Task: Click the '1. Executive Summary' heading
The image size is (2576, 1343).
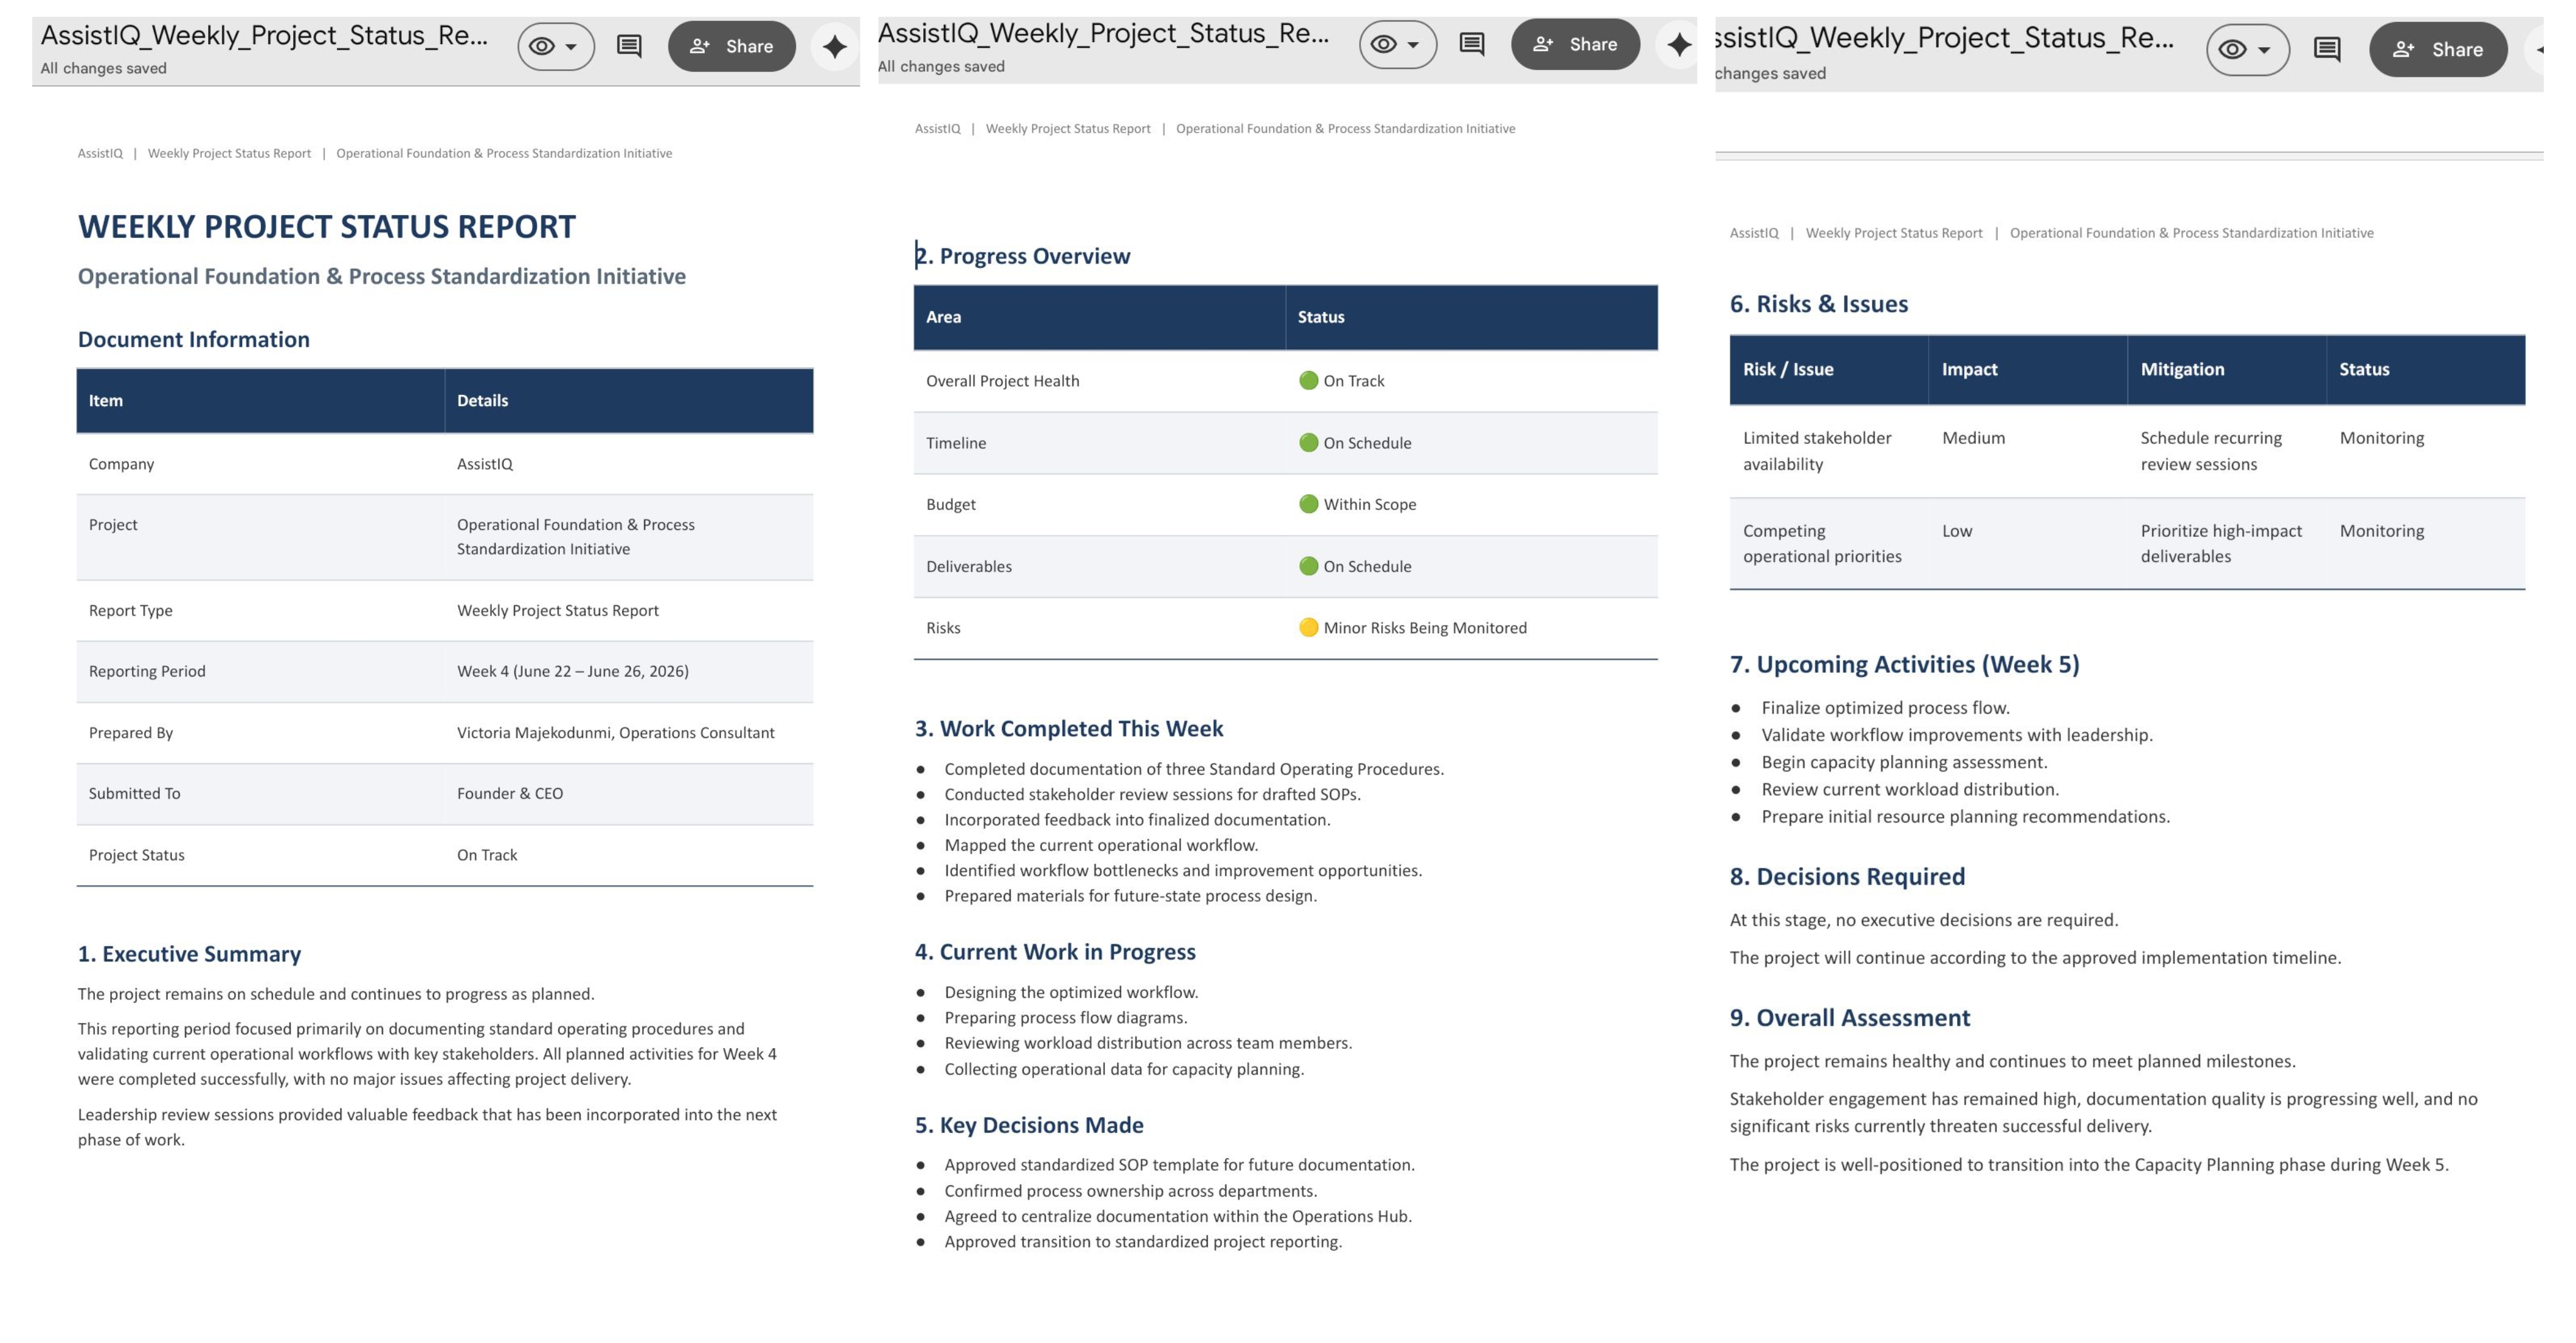Action: coord(189,954)
